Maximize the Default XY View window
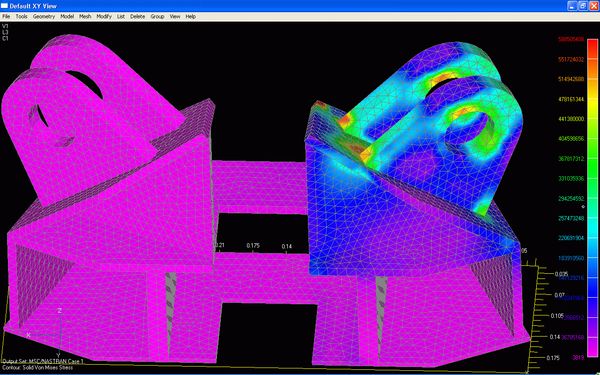The image size is (600, 375). [583, 6]
